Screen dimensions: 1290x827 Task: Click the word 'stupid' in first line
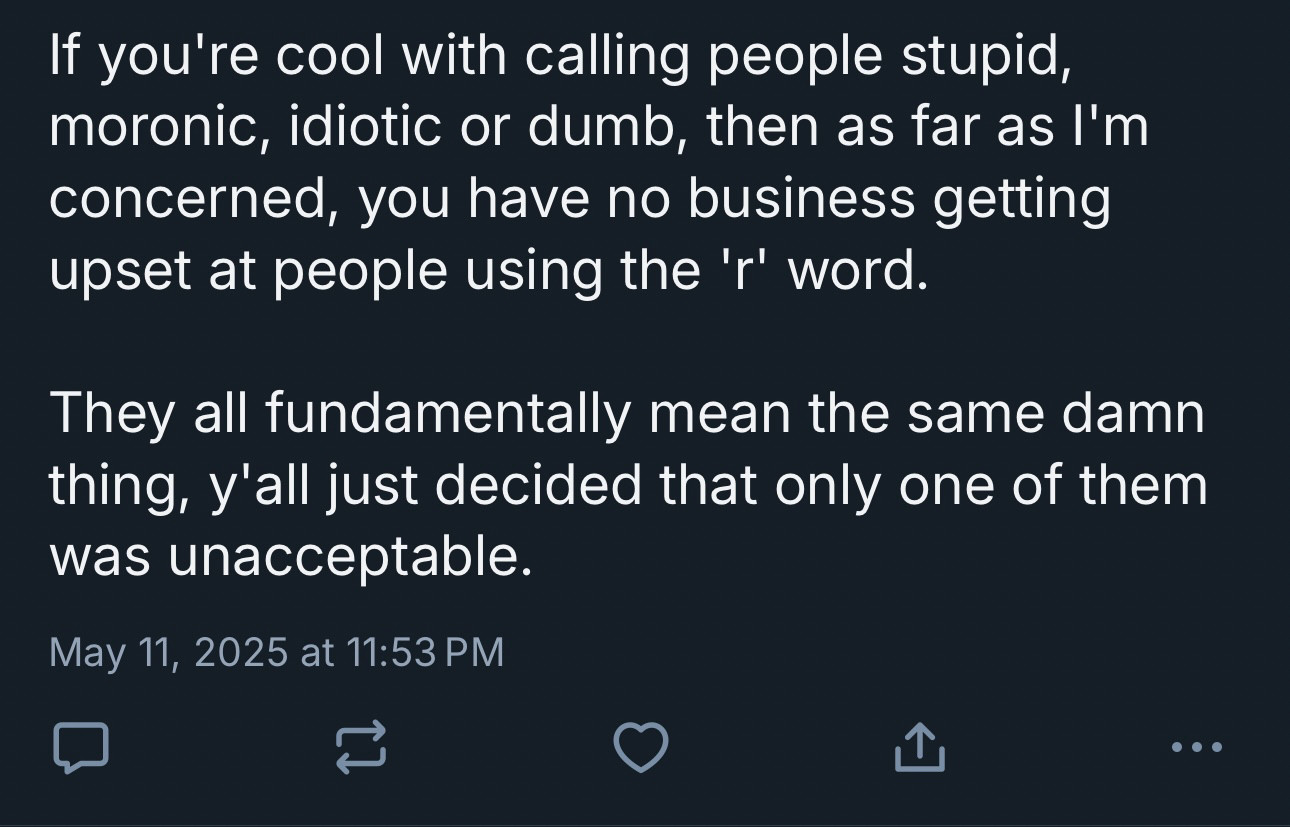(986, 57)
